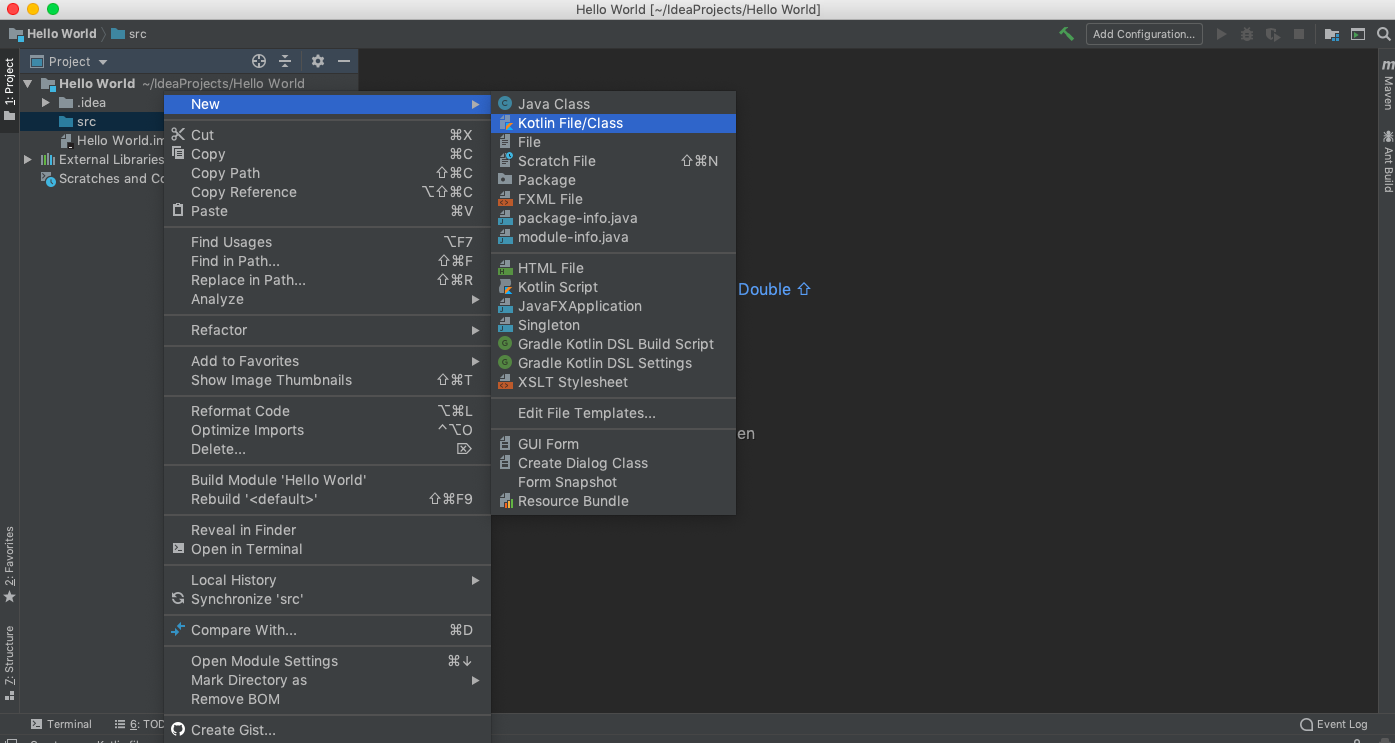1395x743 pixels.
Task: Choose Synchronize 'src' in context menu
Action: tap(327, 599)
